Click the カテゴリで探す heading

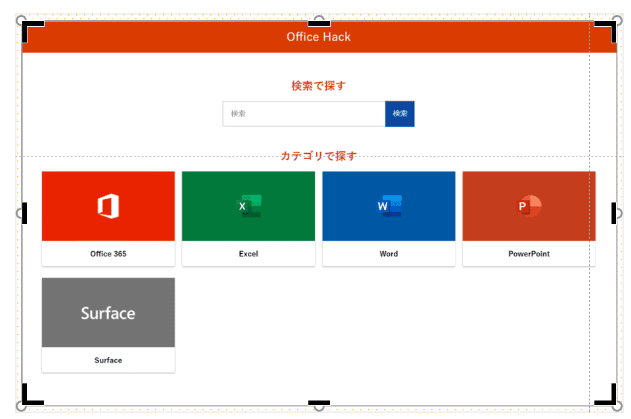318,156
